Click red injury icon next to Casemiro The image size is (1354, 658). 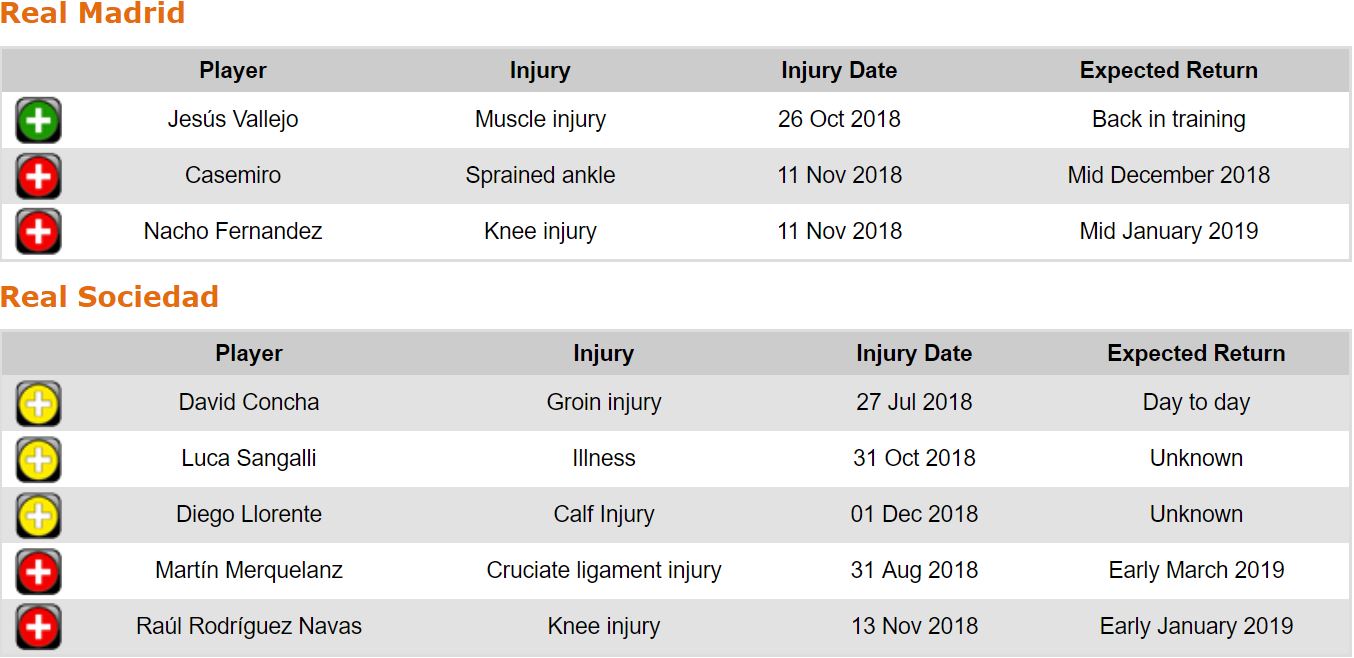coord(38,176)
